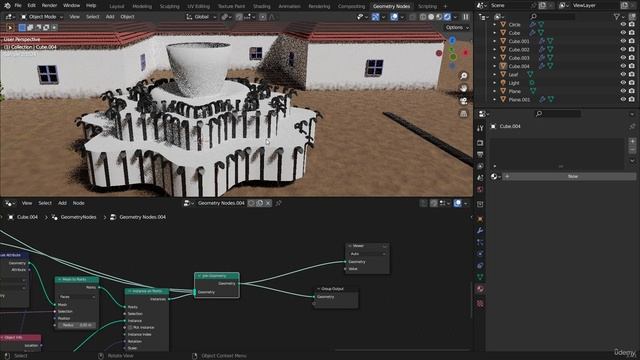Toggle camera view gizmo icon

click(x=464, y=101)
